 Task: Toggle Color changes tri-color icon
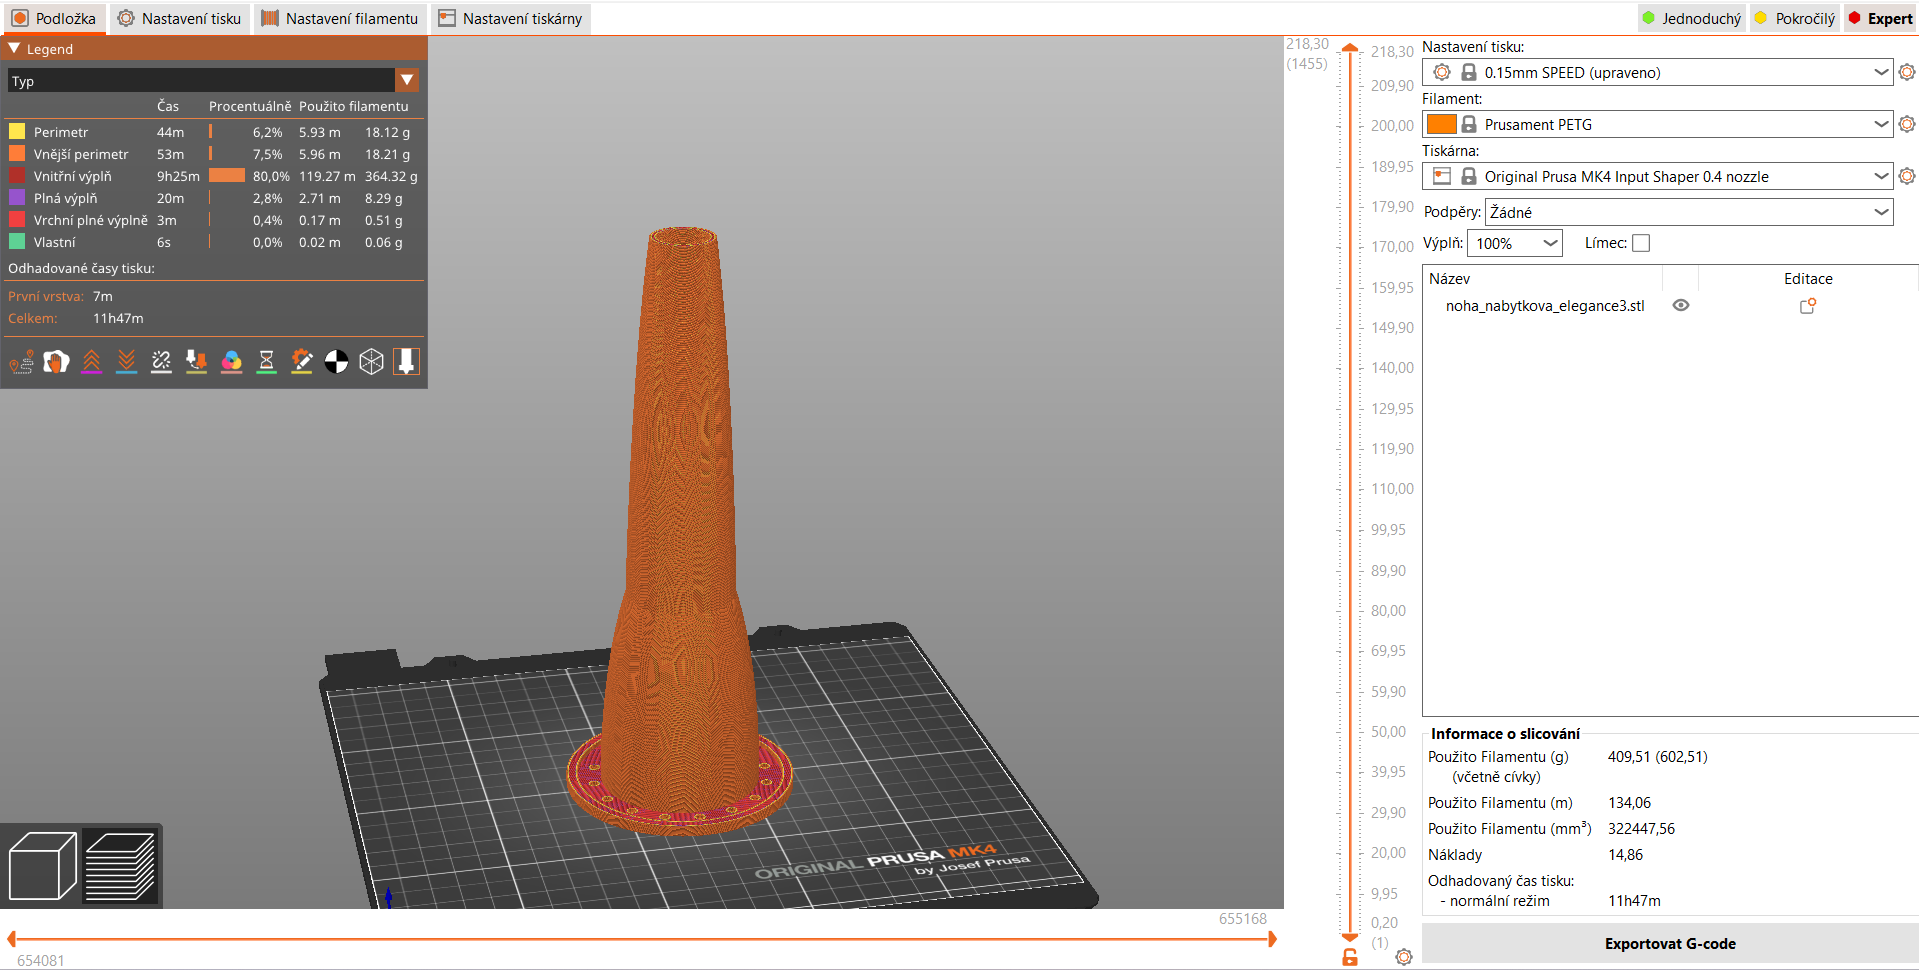[x=232, y=362]
